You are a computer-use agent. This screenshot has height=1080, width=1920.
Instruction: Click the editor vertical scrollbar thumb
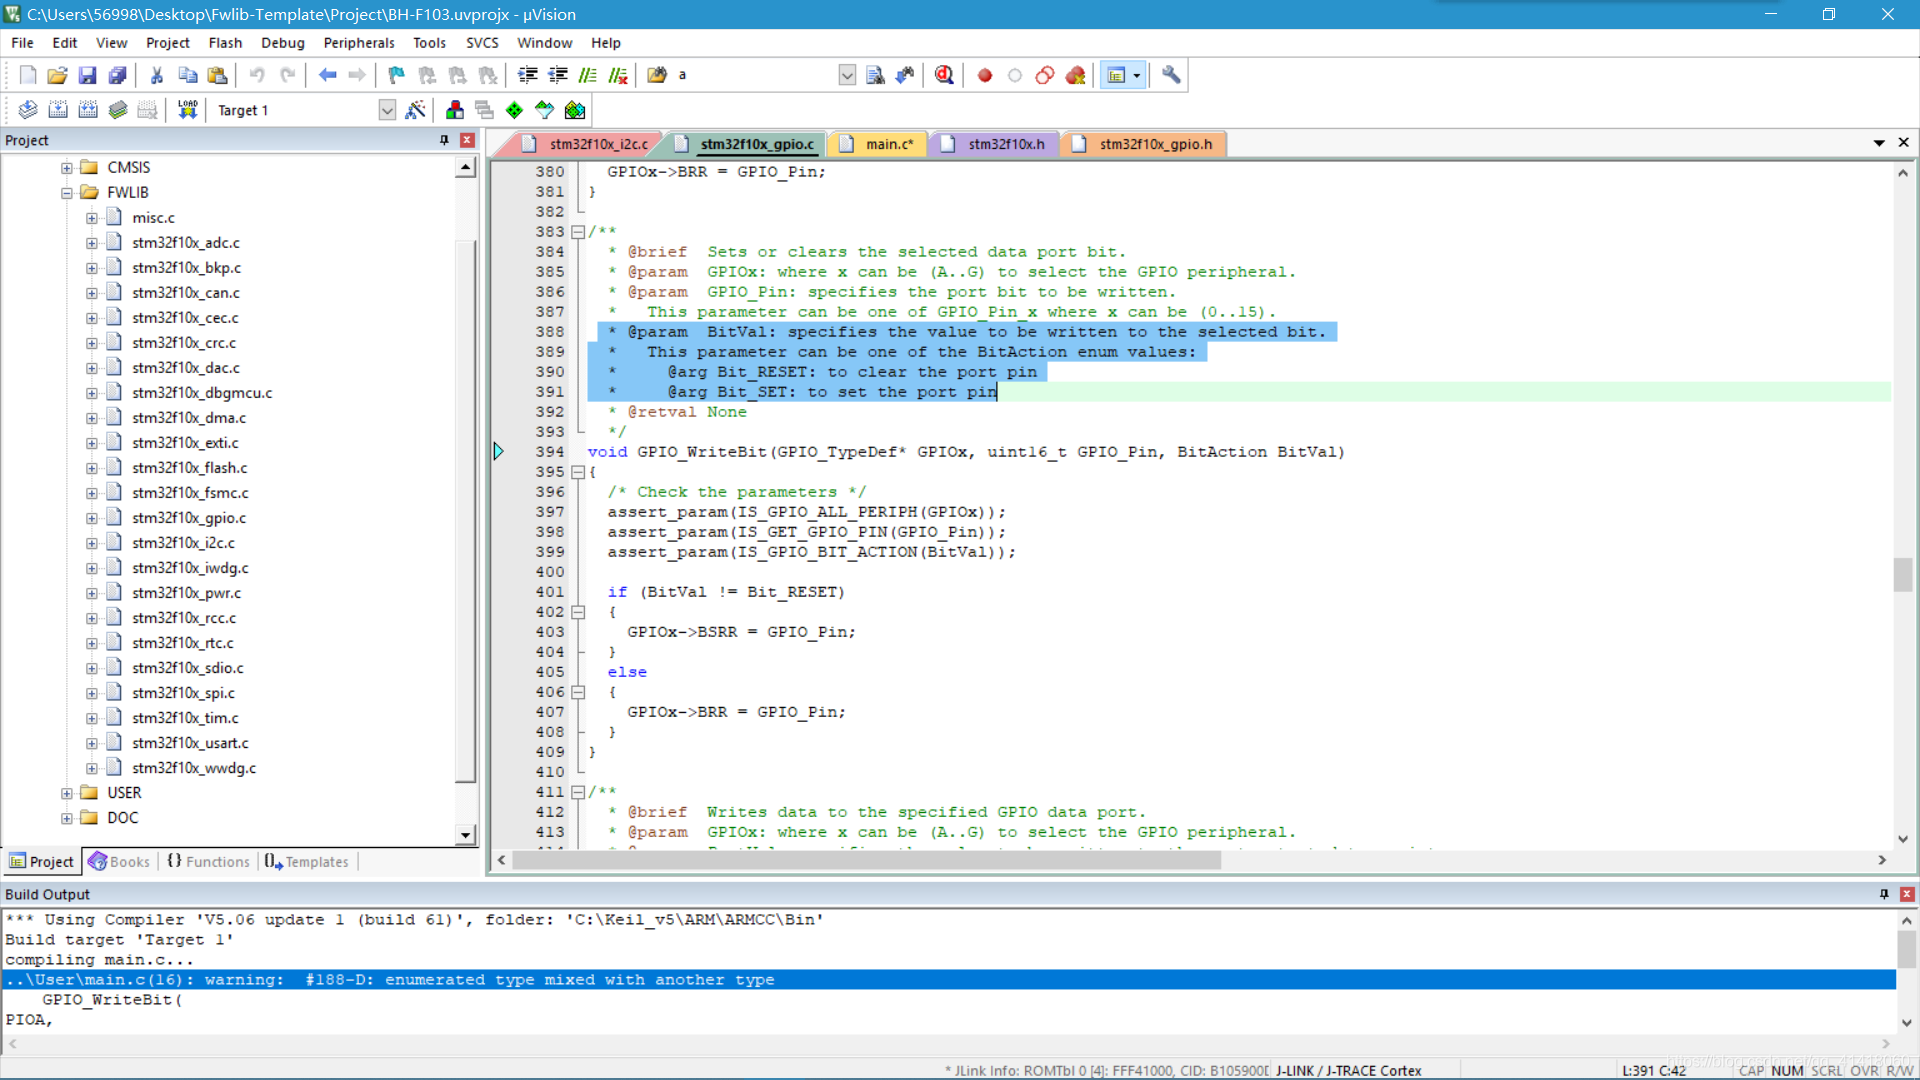click(x=1903, y=574)
